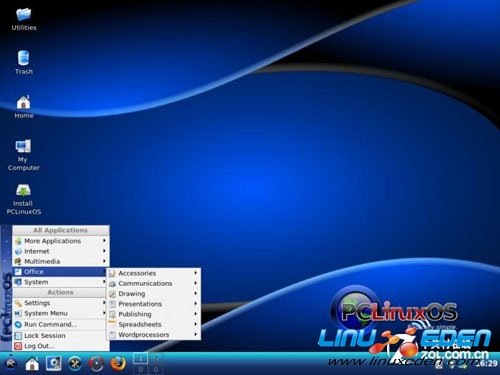The image size is (500, 375).
Task: Expand the System Menu submenu arrow
Action: (104, 313)
